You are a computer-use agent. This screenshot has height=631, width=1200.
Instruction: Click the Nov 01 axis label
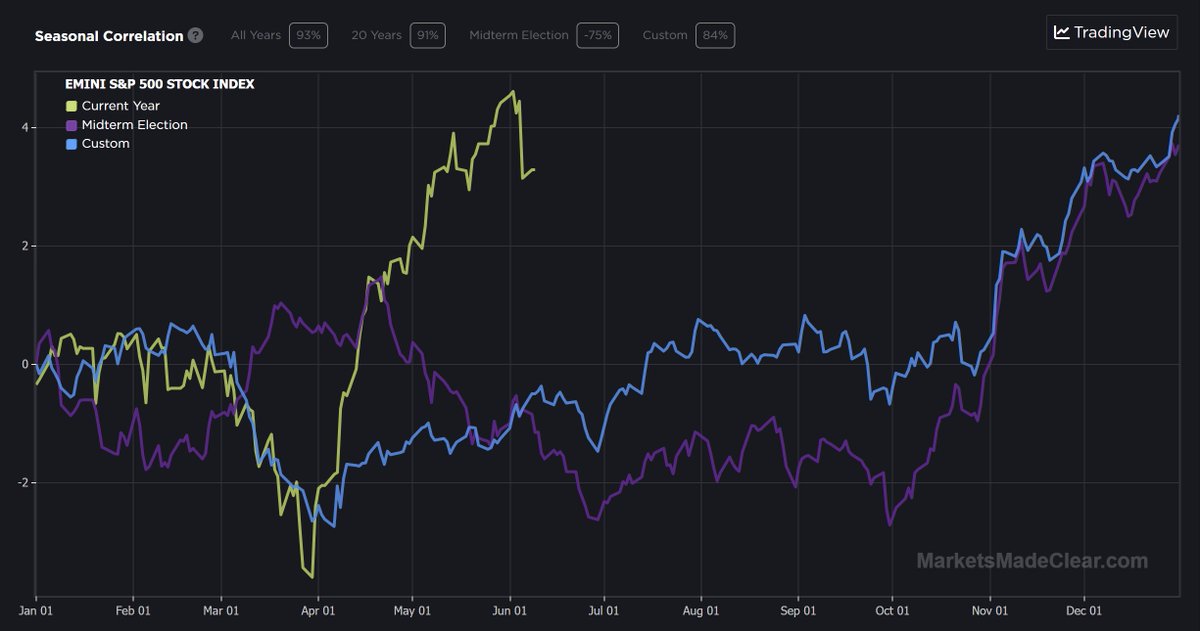click(x=988, y=610)
